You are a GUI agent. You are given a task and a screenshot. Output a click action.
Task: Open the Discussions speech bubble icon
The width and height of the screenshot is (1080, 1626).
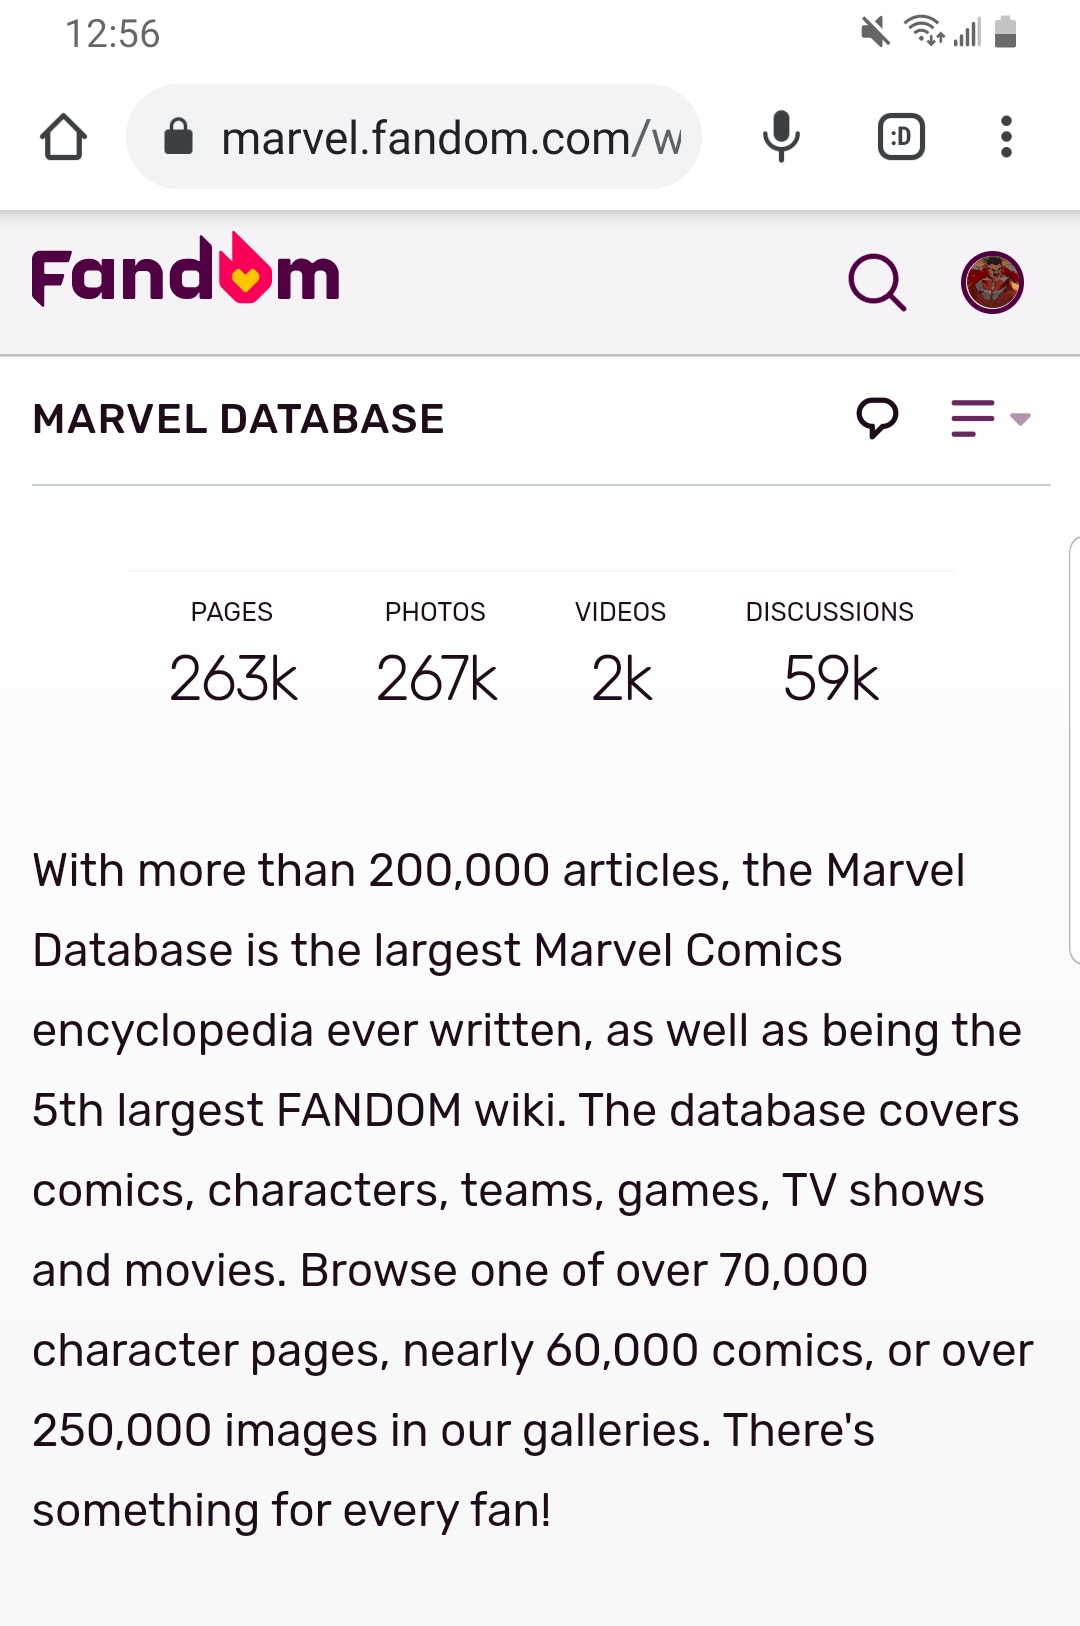[877, 418]
